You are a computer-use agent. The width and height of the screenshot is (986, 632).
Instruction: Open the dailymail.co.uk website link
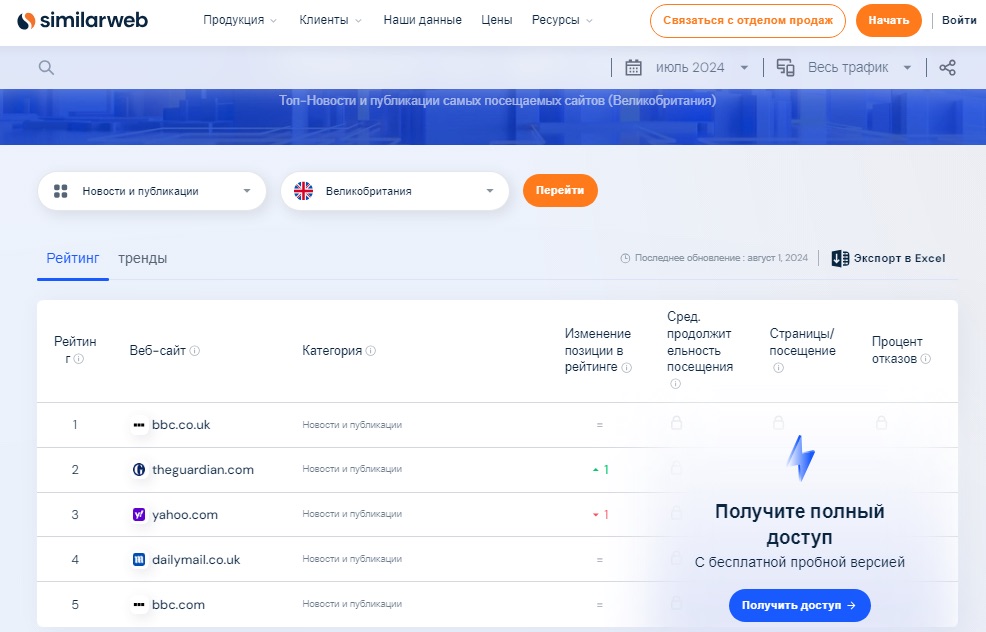pos(196,560)
